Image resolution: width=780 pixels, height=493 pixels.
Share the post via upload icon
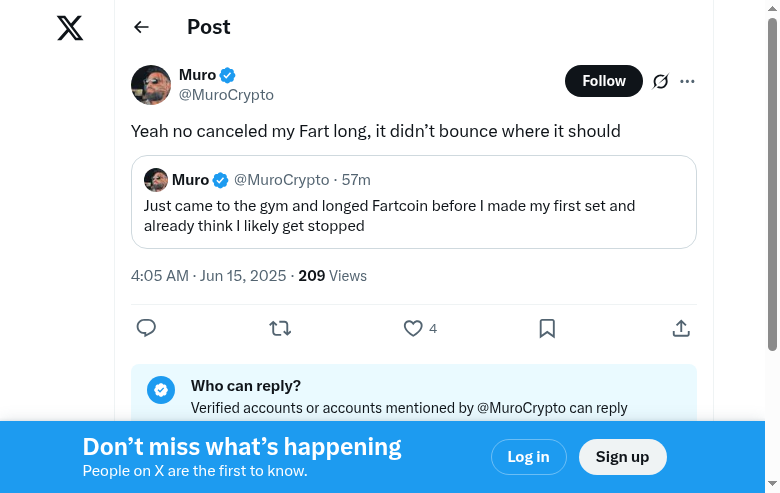tap(681, 328)
